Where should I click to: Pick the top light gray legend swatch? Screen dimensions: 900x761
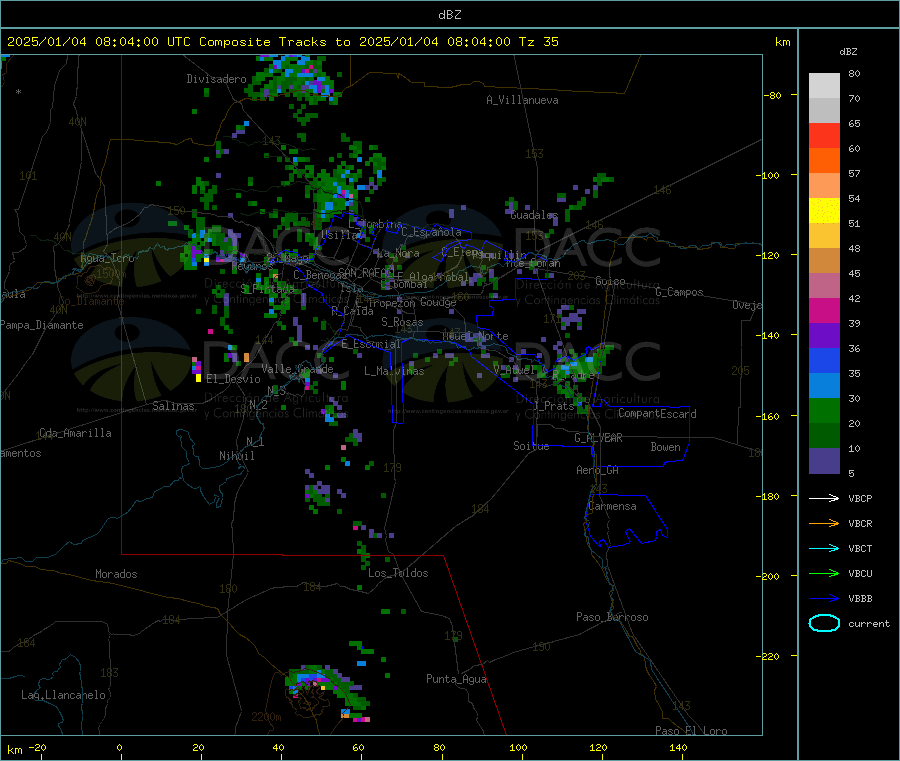click(x=824, y=86)
